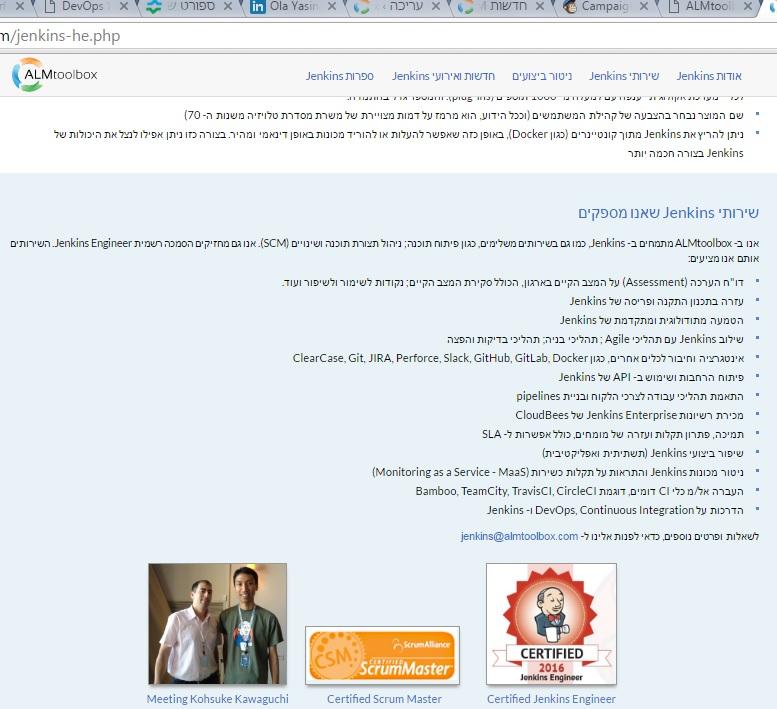Click the Meeting Kohsuke Kawaguchi caption link
The image size is (777, 709).
coord(217,699)
